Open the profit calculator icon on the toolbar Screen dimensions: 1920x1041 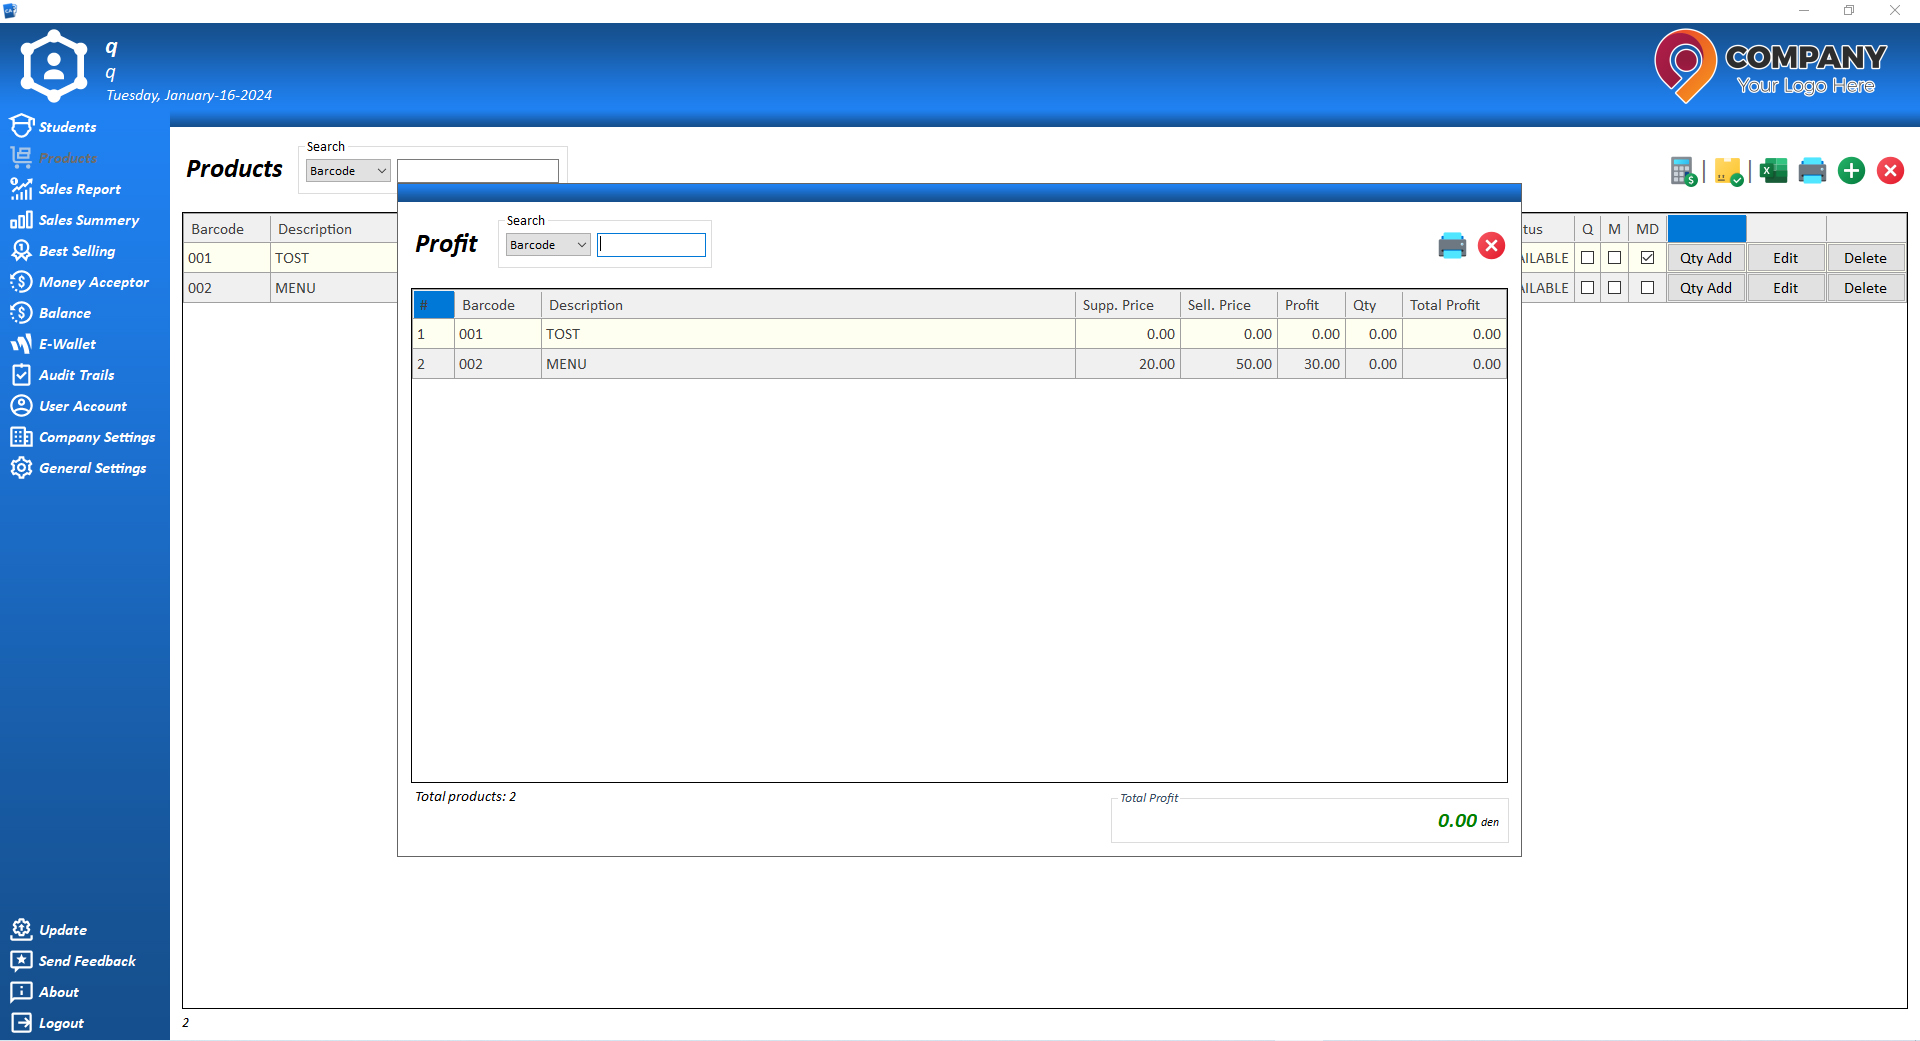1684,171
